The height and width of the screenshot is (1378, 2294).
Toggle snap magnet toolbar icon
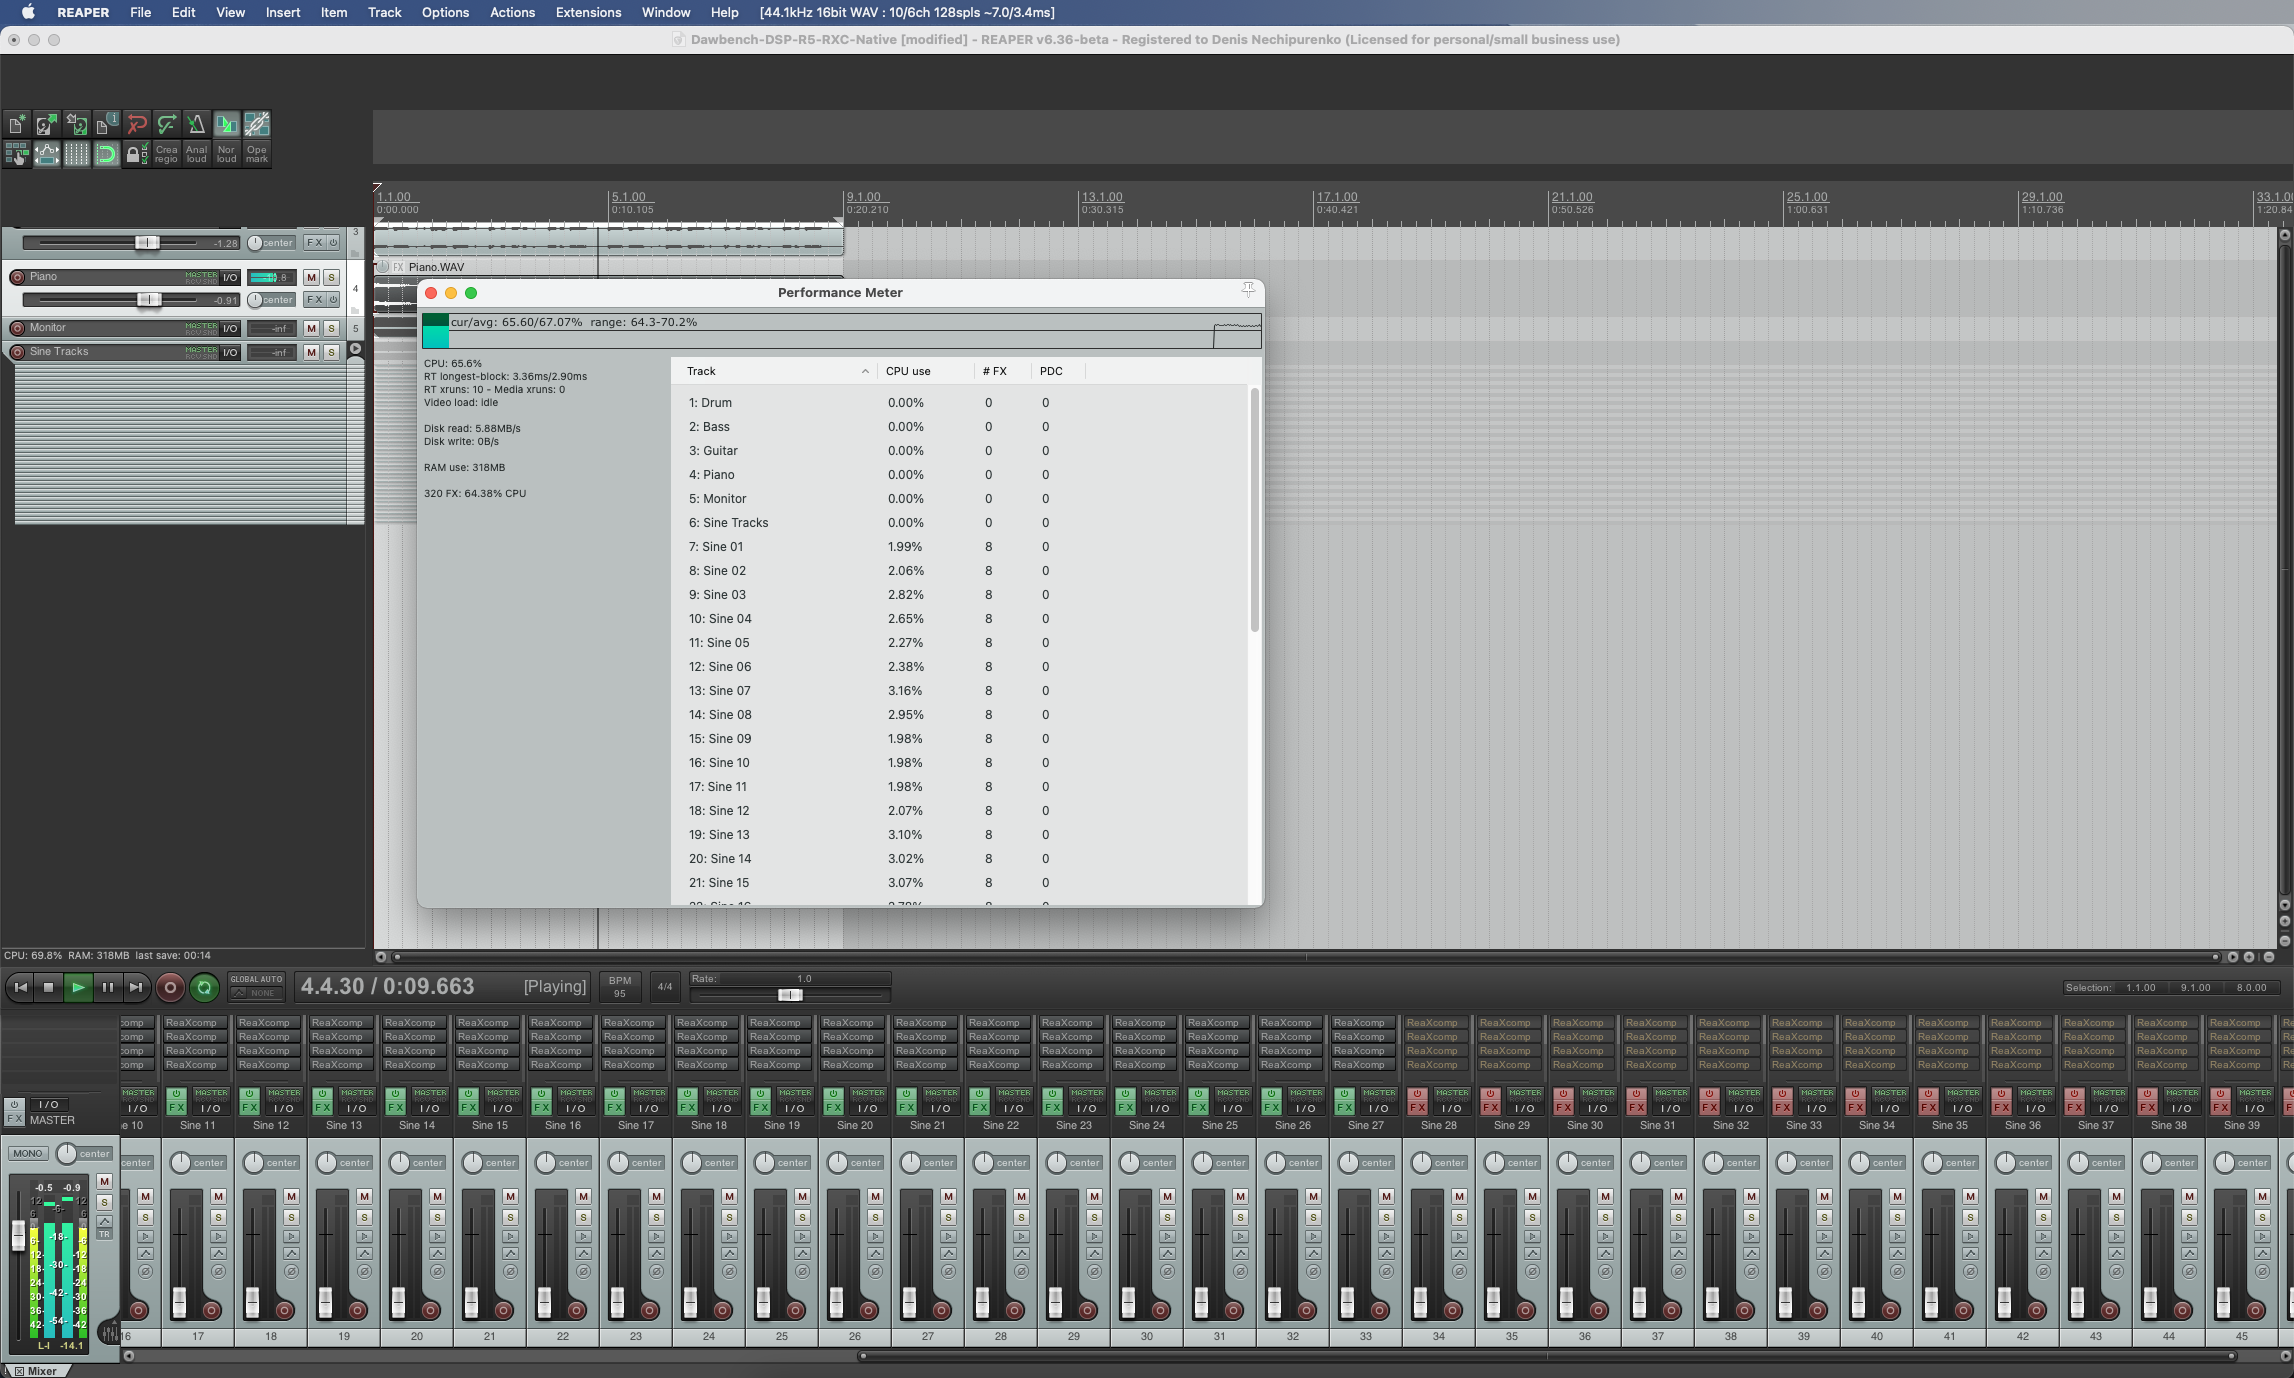click(x=107, y=154)
